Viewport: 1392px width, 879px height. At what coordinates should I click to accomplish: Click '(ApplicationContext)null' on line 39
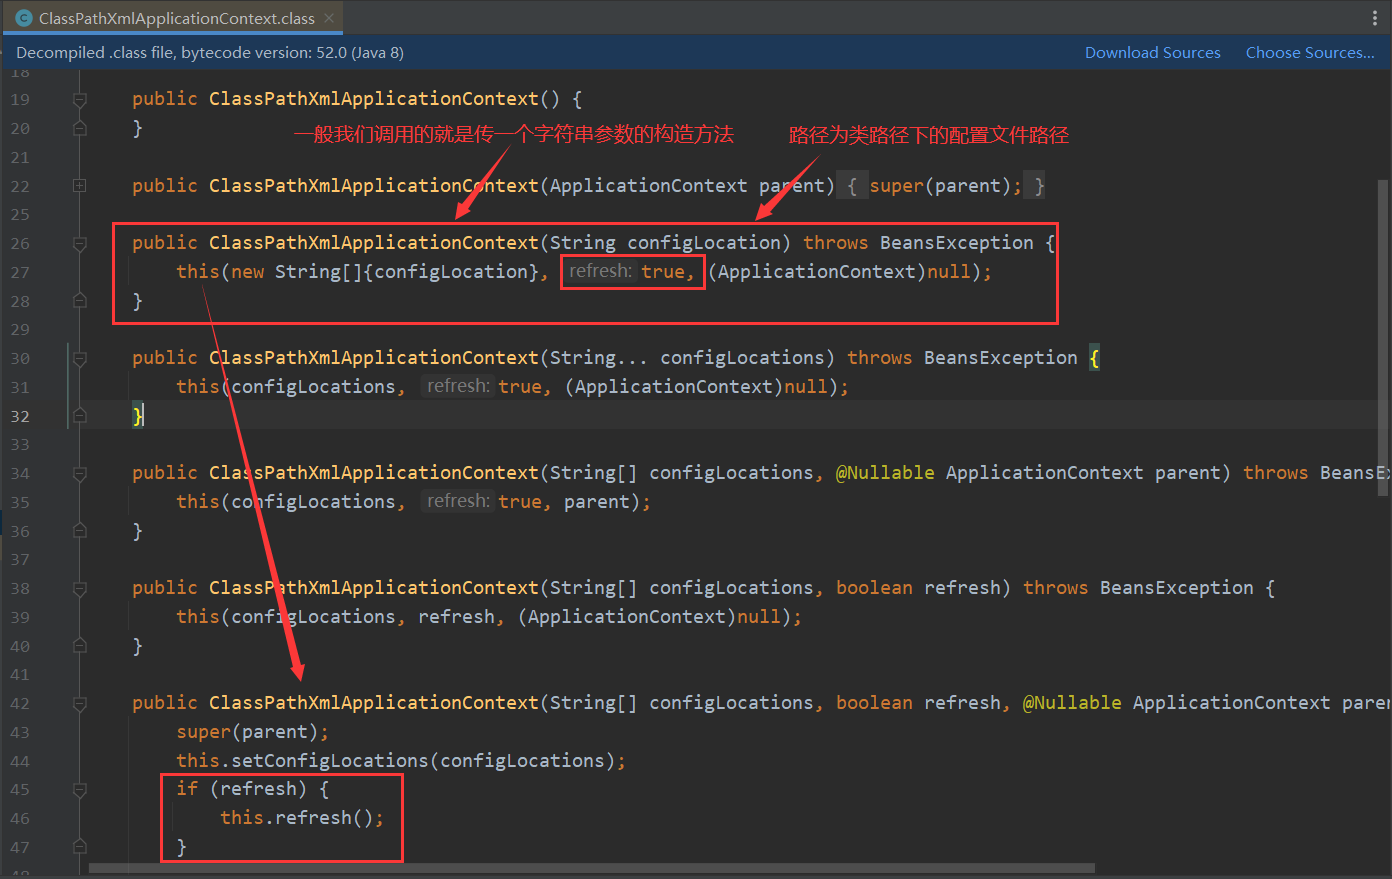tap(649, 617)
